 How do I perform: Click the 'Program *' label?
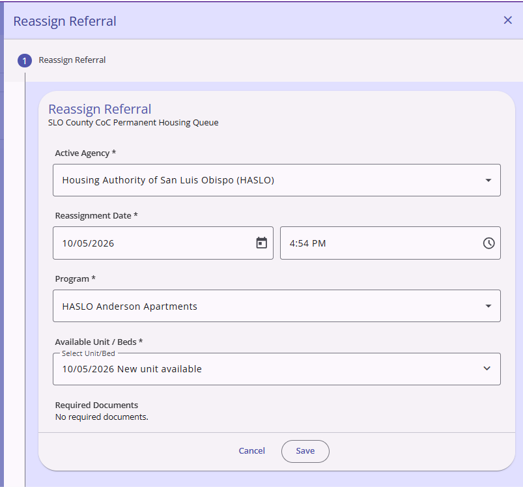[x=75, y=279]
